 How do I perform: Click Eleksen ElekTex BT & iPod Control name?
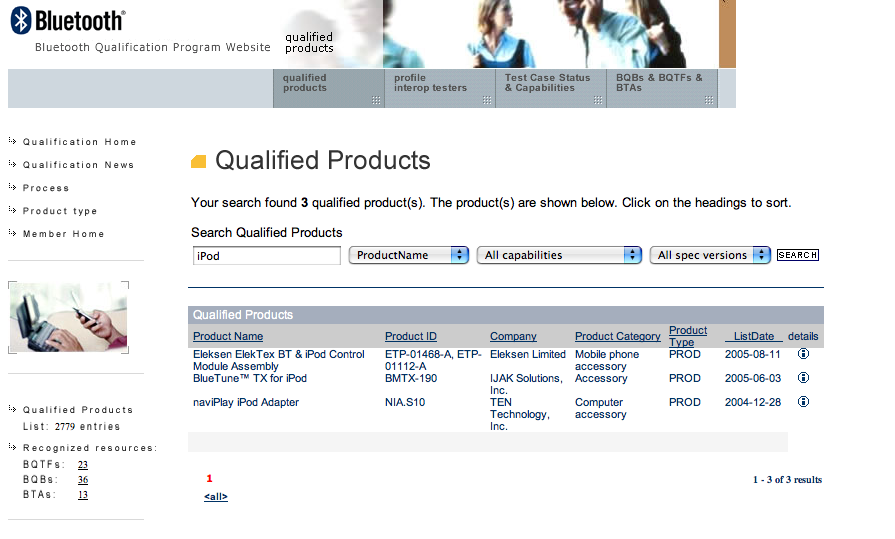click(x=279, y=360)
